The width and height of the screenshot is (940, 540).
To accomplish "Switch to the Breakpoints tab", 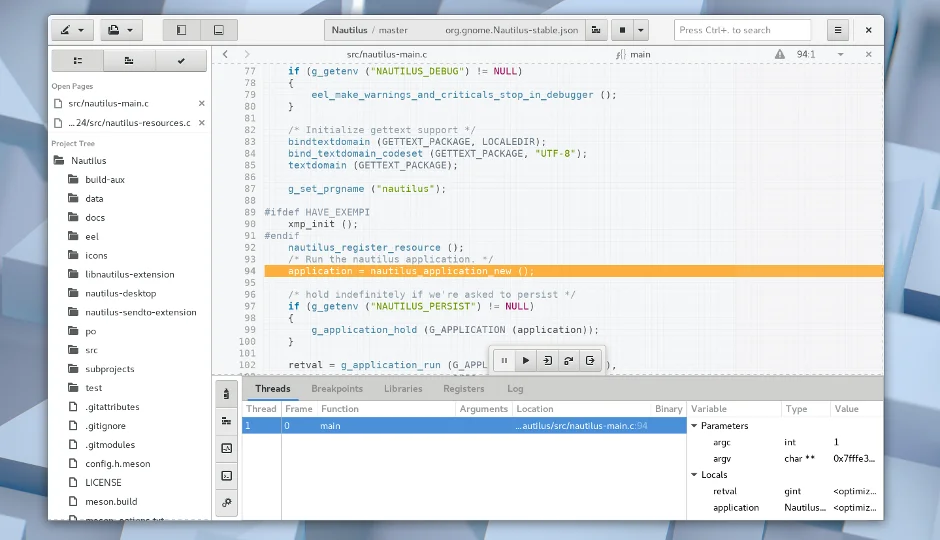I will point(337,388).
